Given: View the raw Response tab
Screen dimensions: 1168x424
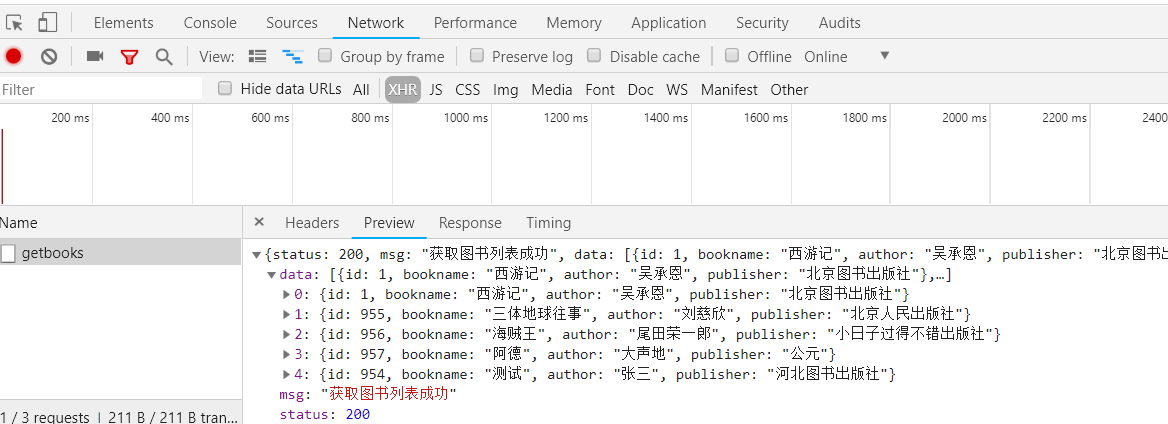Looking at the screenshot, I should coord(470,223).
